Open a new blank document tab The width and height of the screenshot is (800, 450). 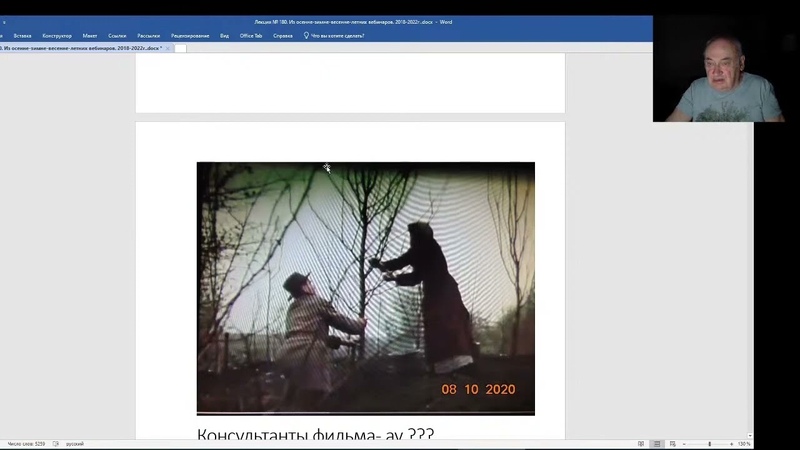point(181,48)
